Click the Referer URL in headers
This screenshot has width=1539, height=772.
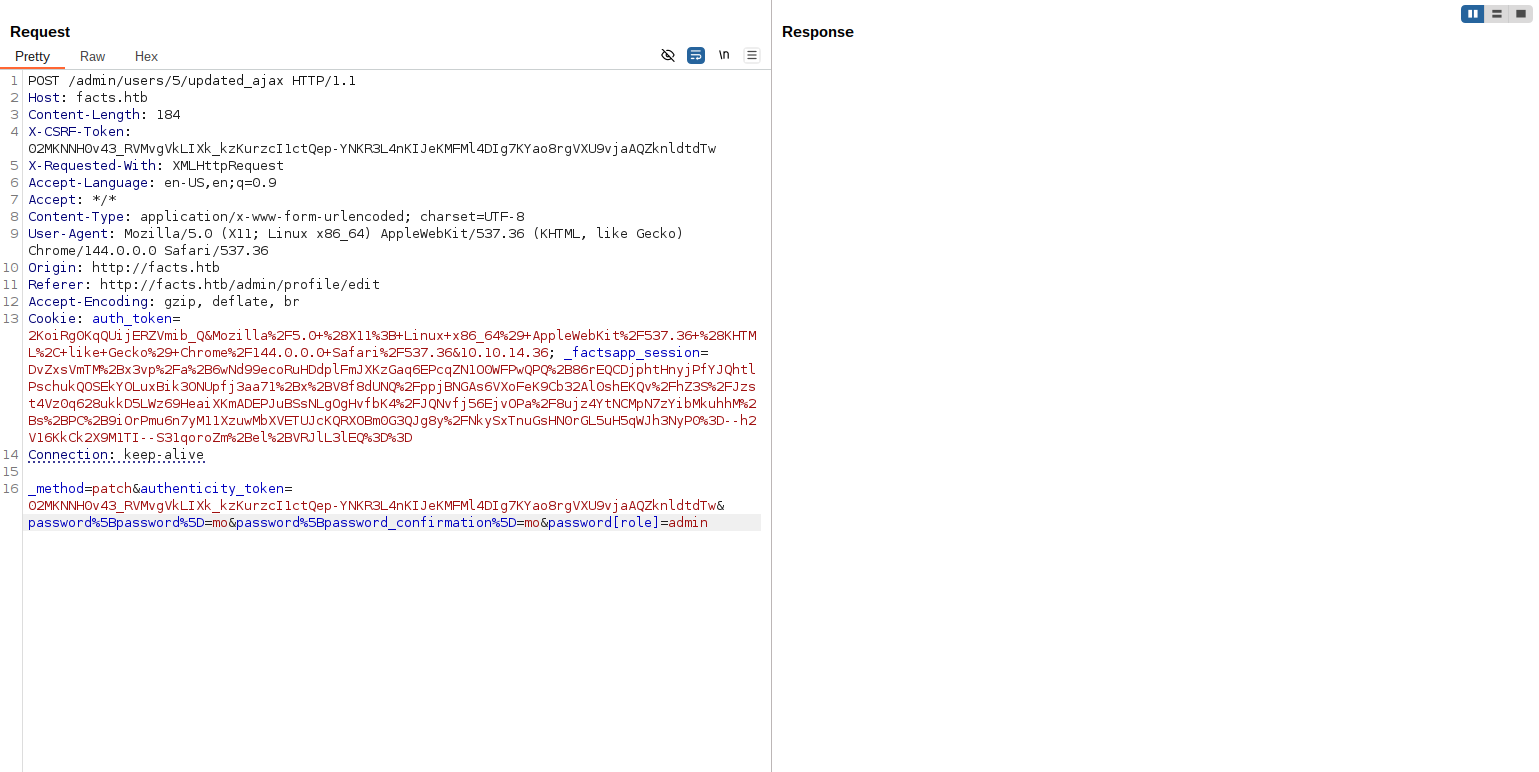[x=240, y=285]
